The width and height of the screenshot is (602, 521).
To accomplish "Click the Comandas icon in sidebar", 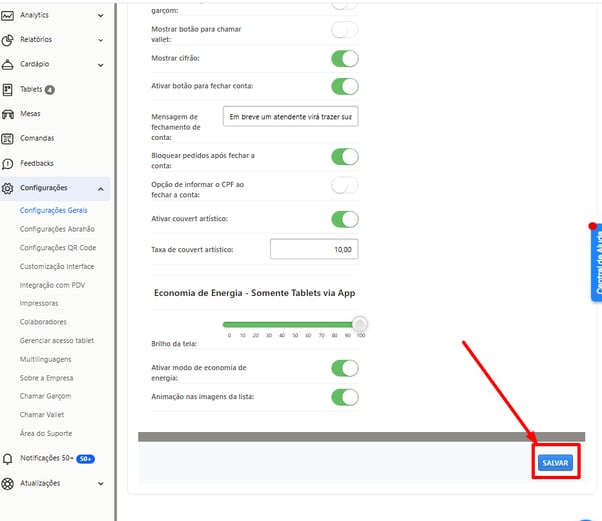I will pos(8,139).
